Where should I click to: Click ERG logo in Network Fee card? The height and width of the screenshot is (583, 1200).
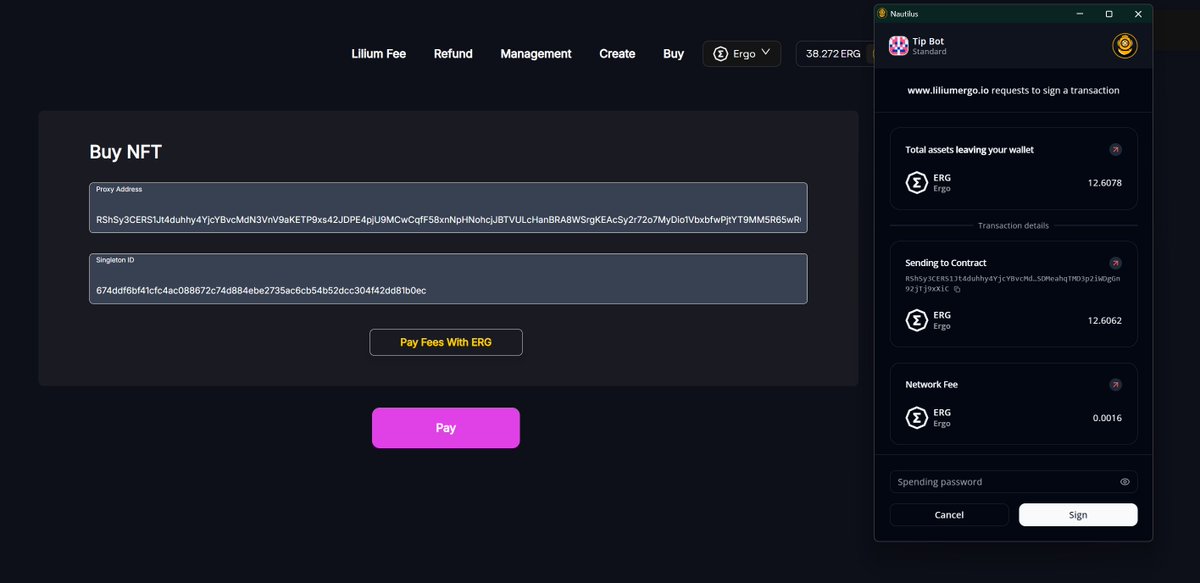point(916,418)
